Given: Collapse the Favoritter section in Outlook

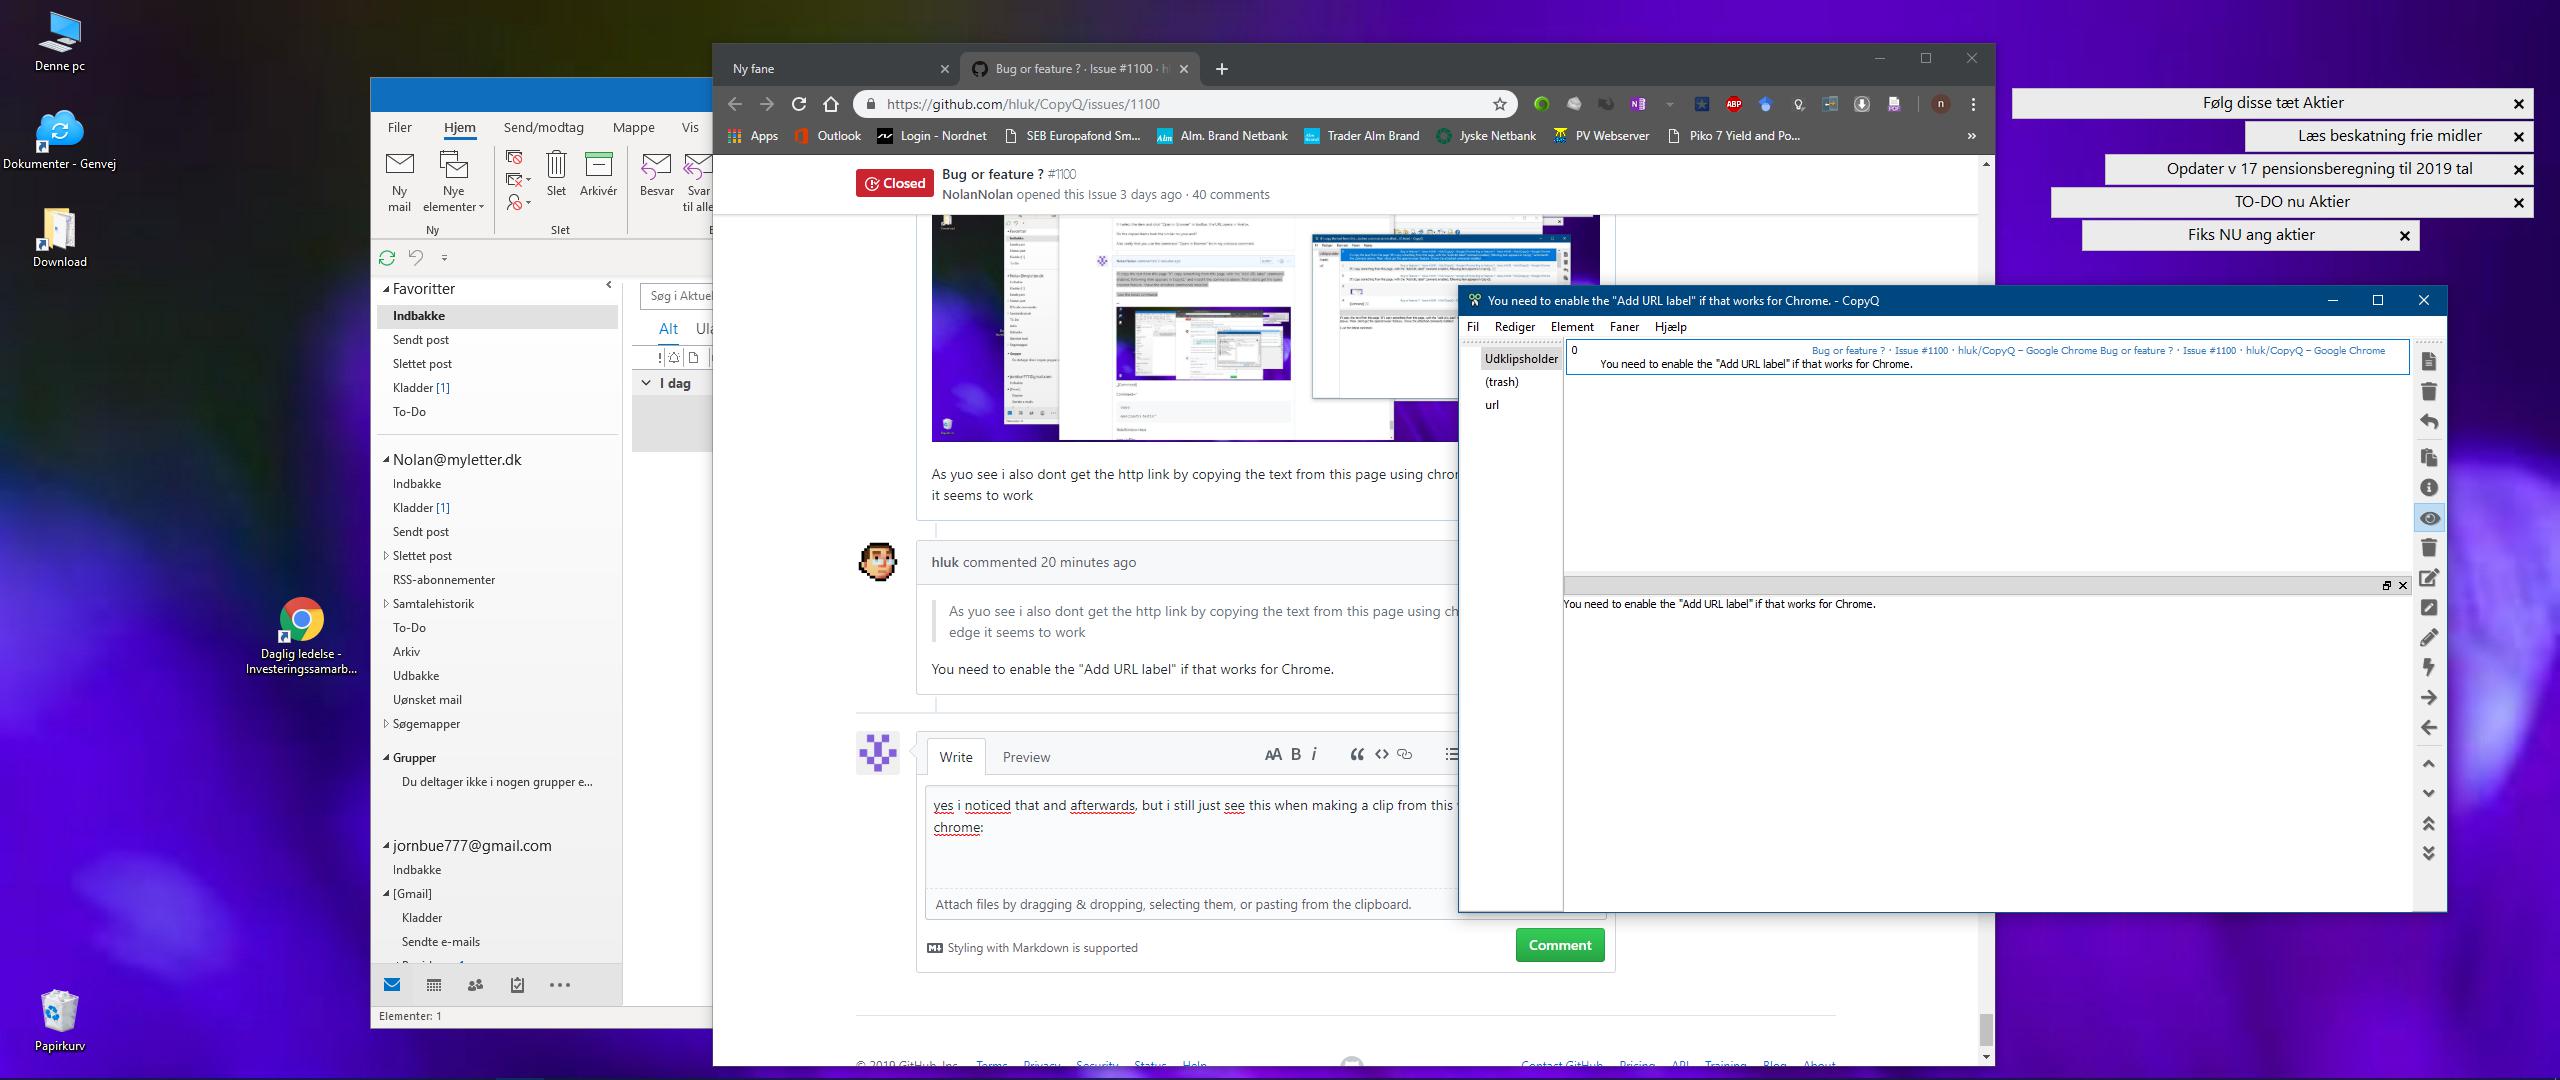Looking at the screenshot, I should [x=388, y=288].
